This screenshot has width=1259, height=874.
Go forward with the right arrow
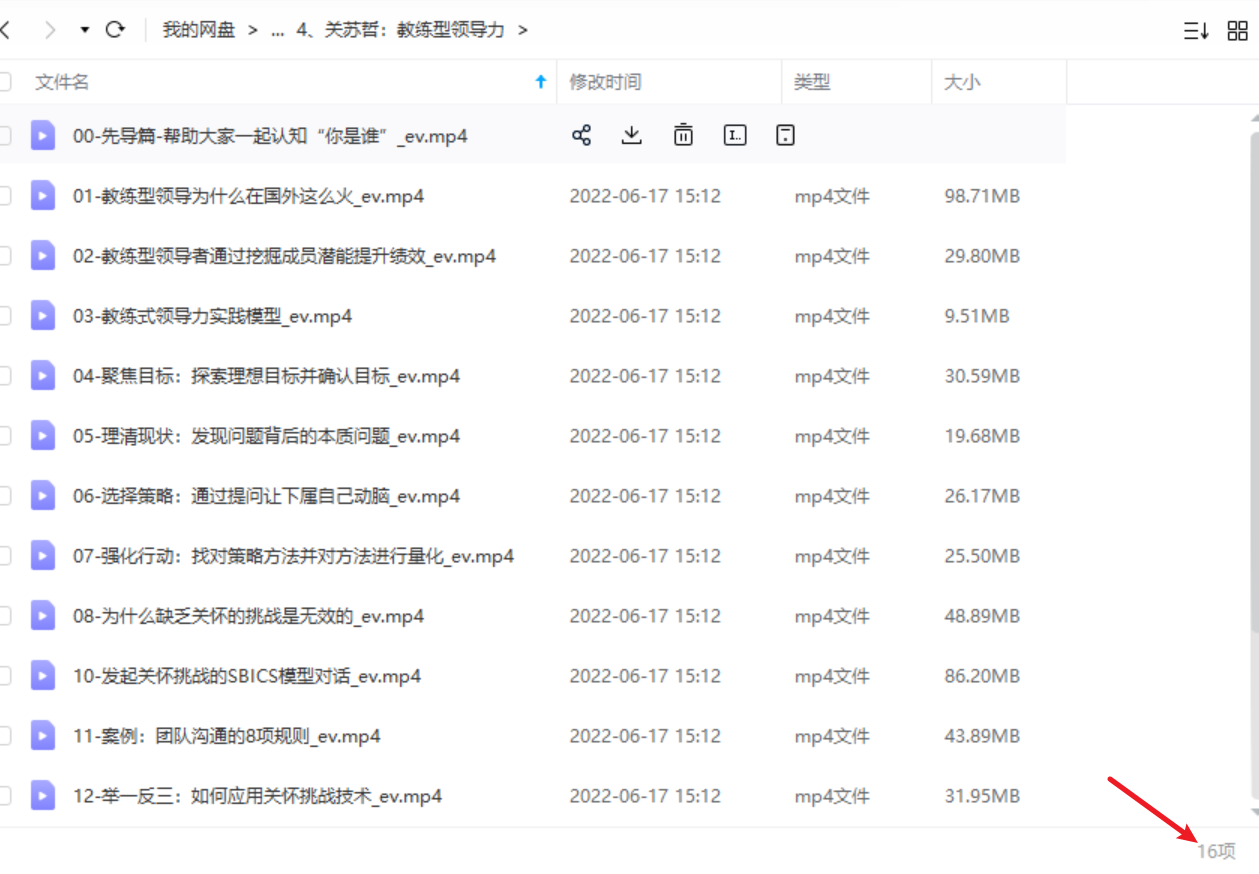tap(50, 30)
